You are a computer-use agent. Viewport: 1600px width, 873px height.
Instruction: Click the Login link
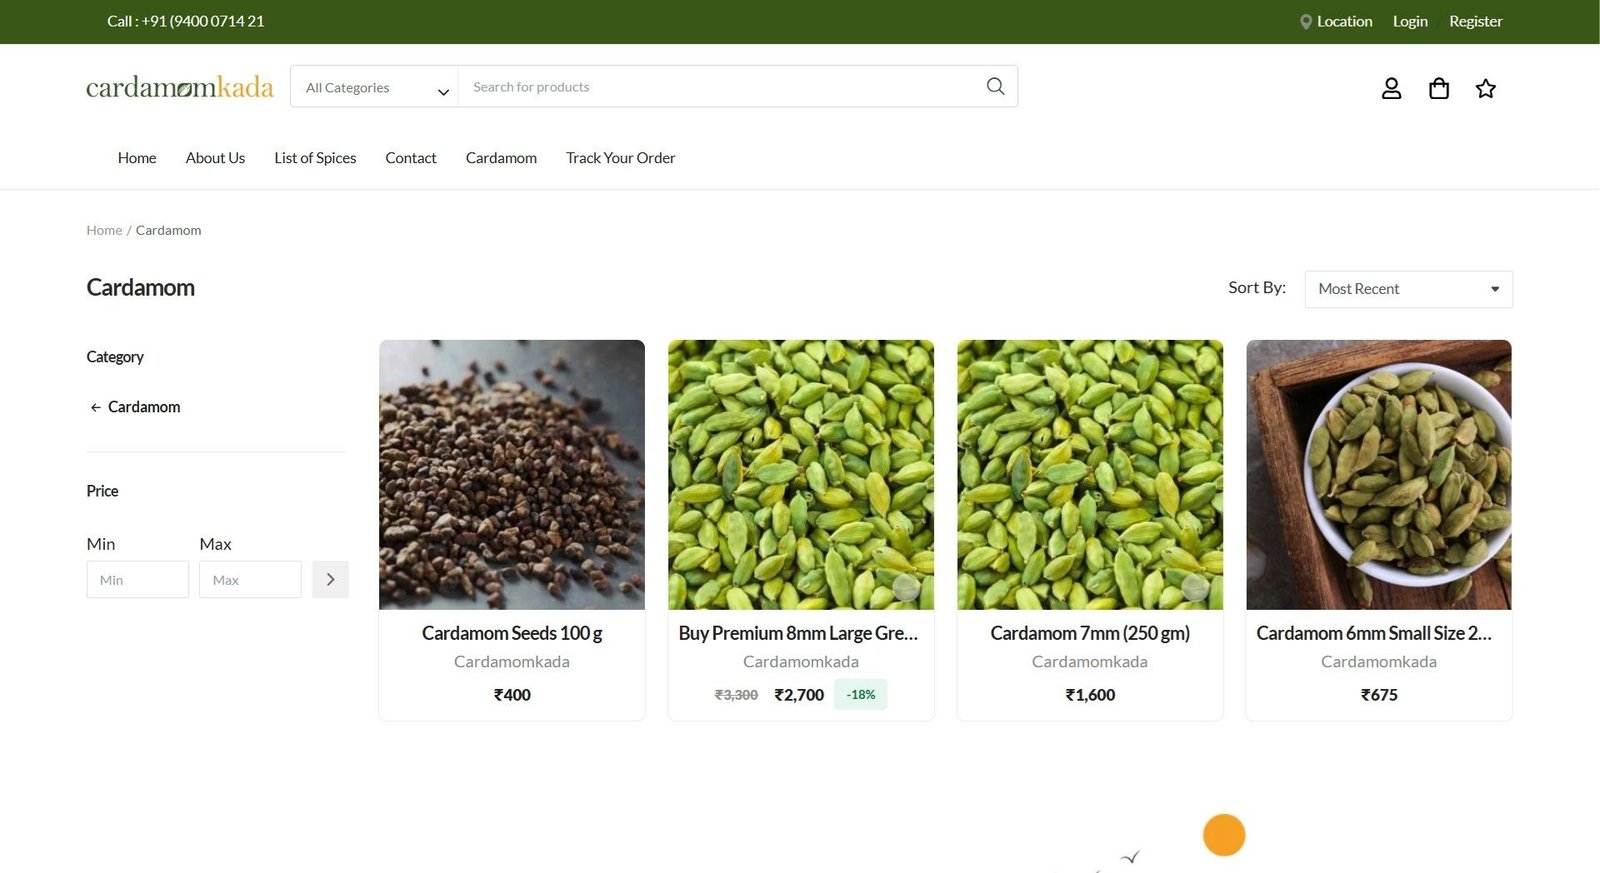tap(1409, 22)
